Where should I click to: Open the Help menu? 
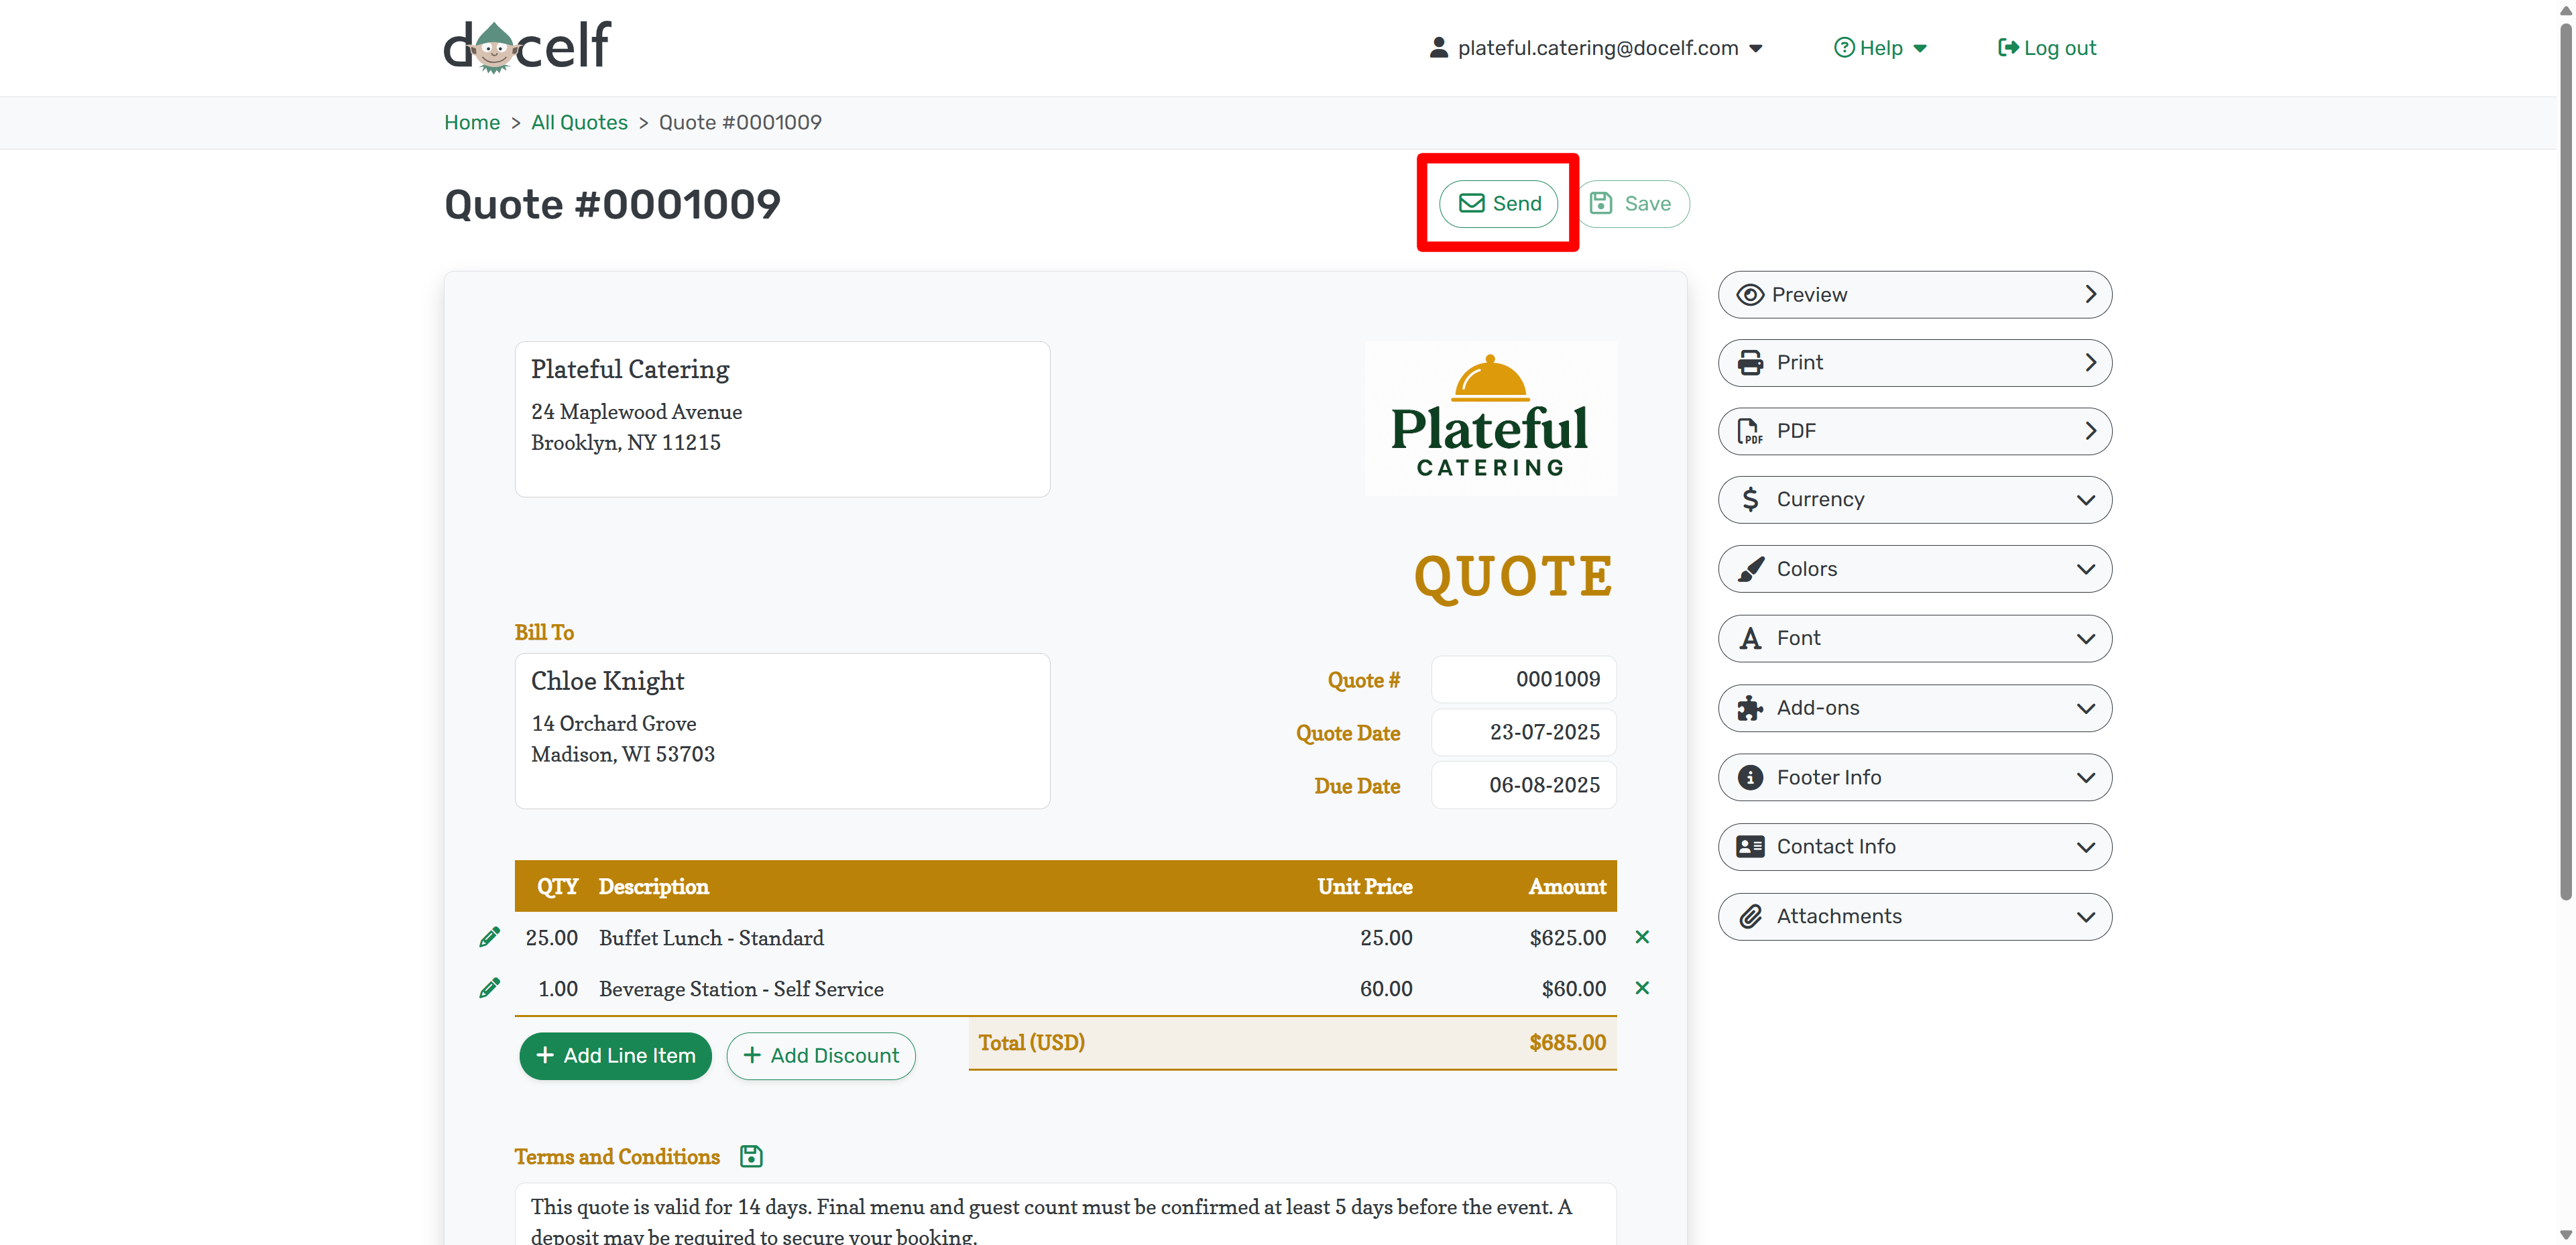(x=1879, y=48)
